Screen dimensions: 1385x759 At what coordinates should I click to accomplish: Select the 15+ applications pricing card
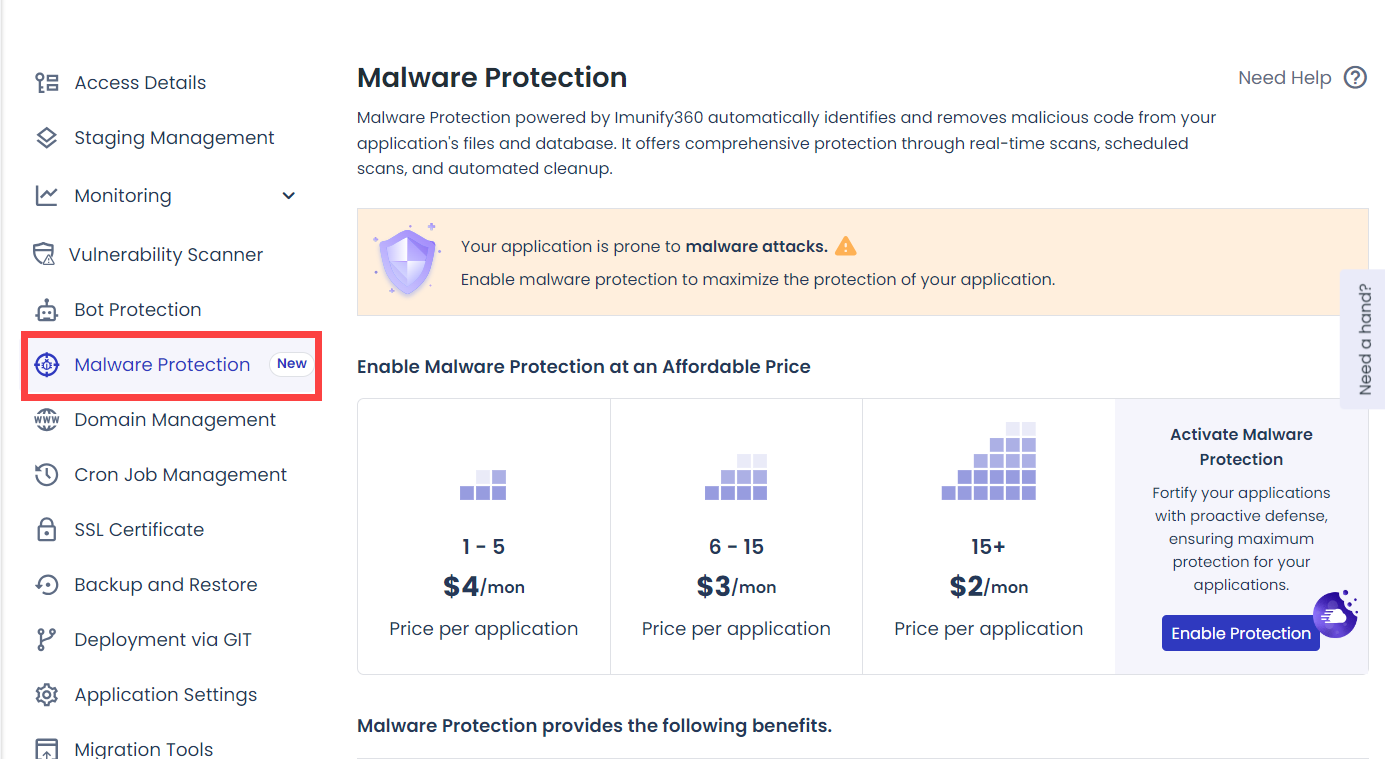[988, 536]
